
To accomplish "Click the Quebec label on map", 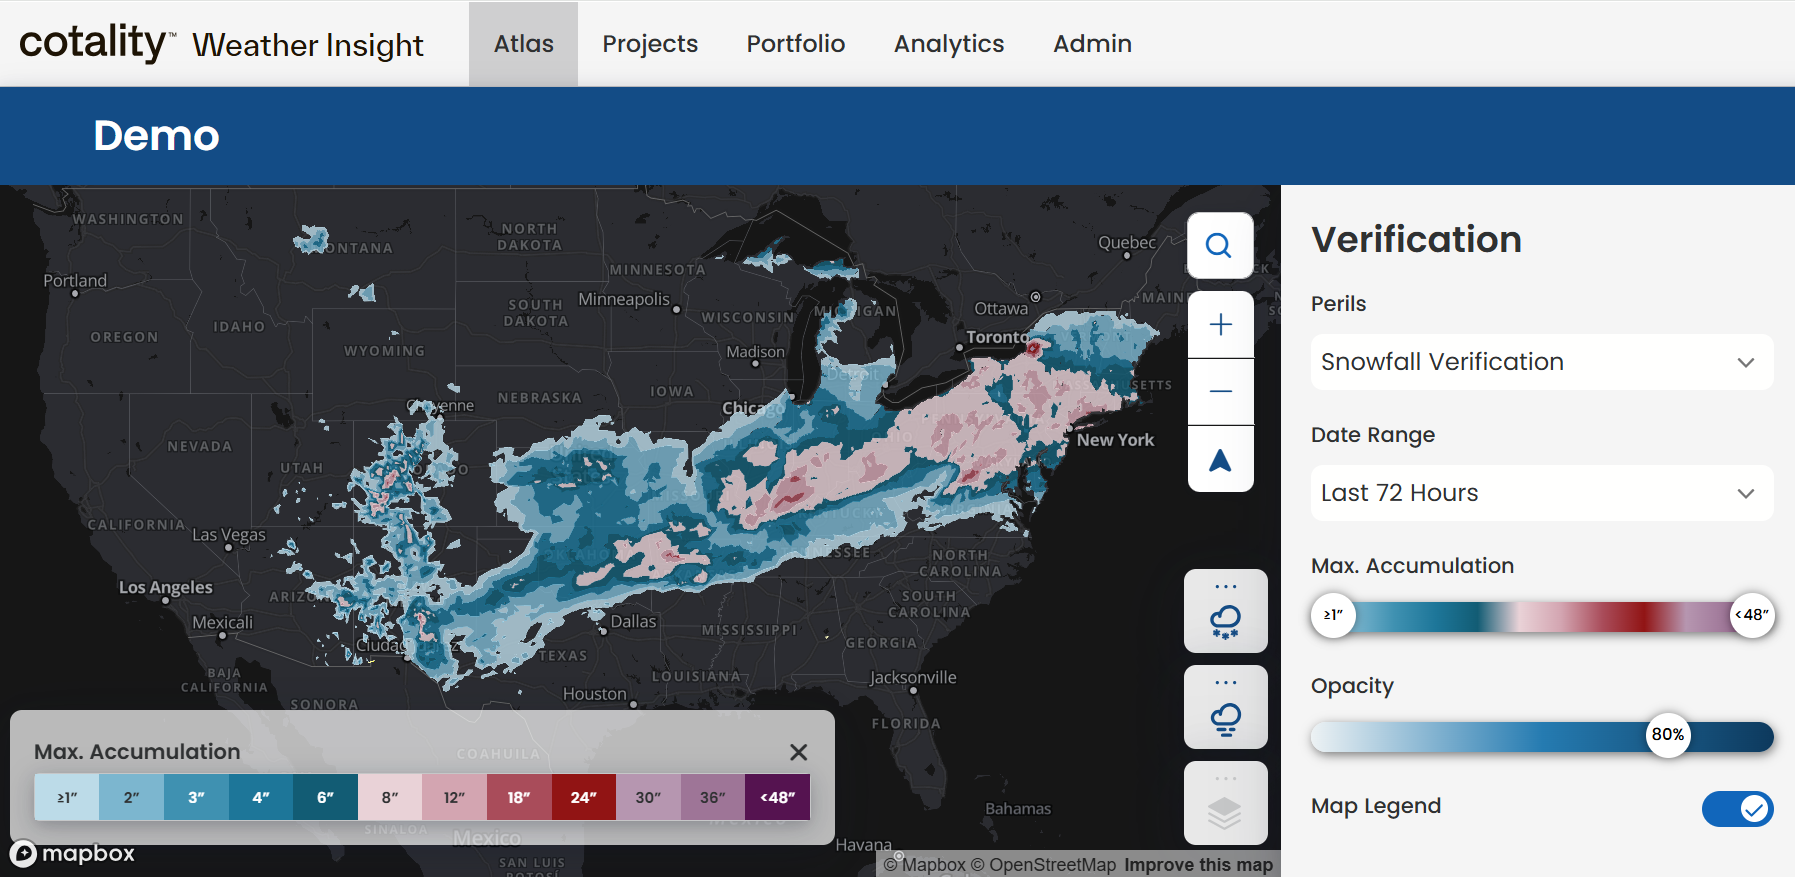I will coord(1127,242).
